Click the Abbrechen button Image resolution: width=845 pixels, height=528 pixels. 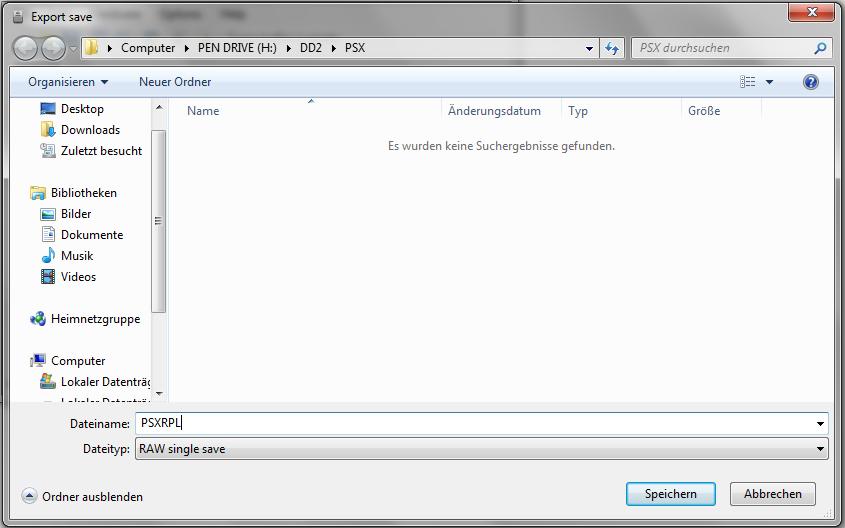click(772, 494)
